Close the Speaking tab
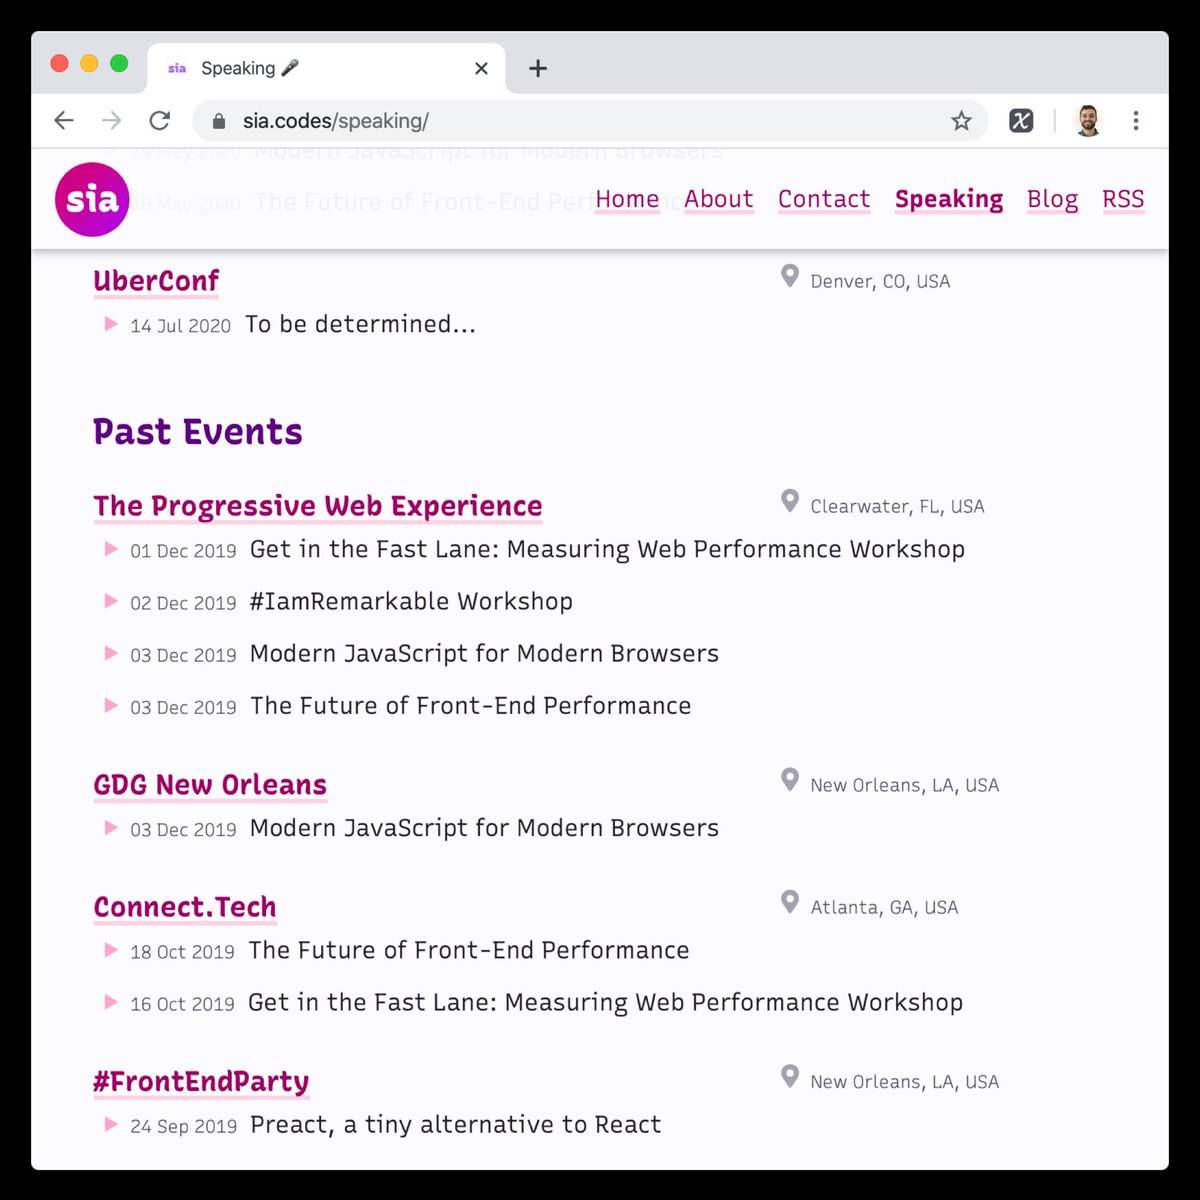 pos(481,68)
